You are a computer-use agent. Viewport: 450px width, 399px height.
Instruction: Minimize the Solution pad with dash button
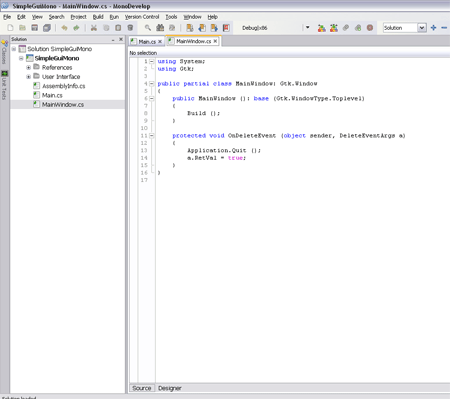pos(113,39)
